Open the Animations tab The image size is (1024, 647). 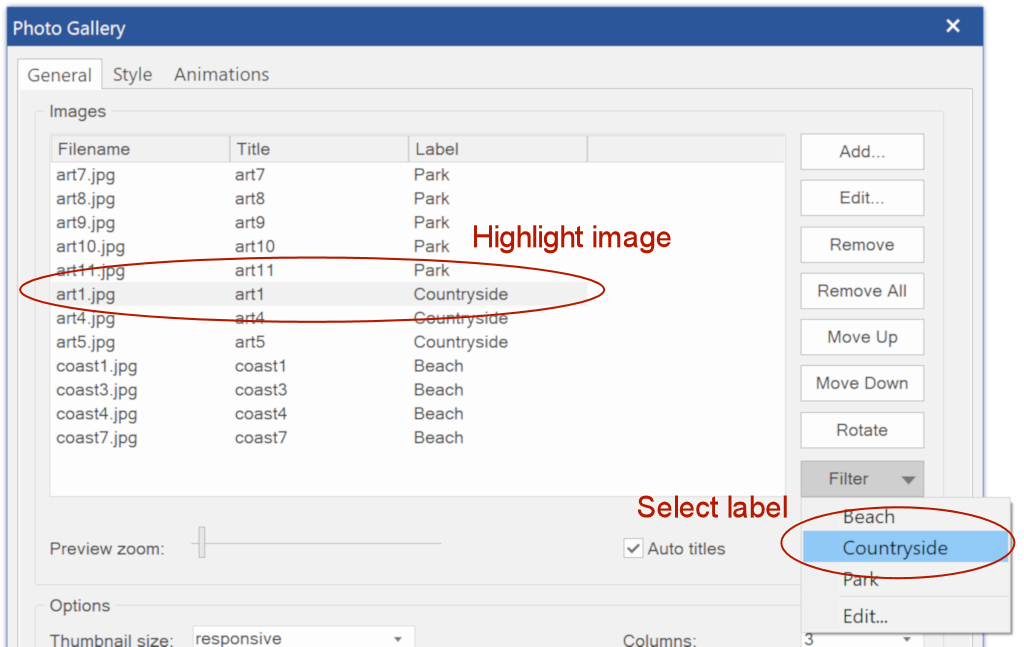click(221, 75)
